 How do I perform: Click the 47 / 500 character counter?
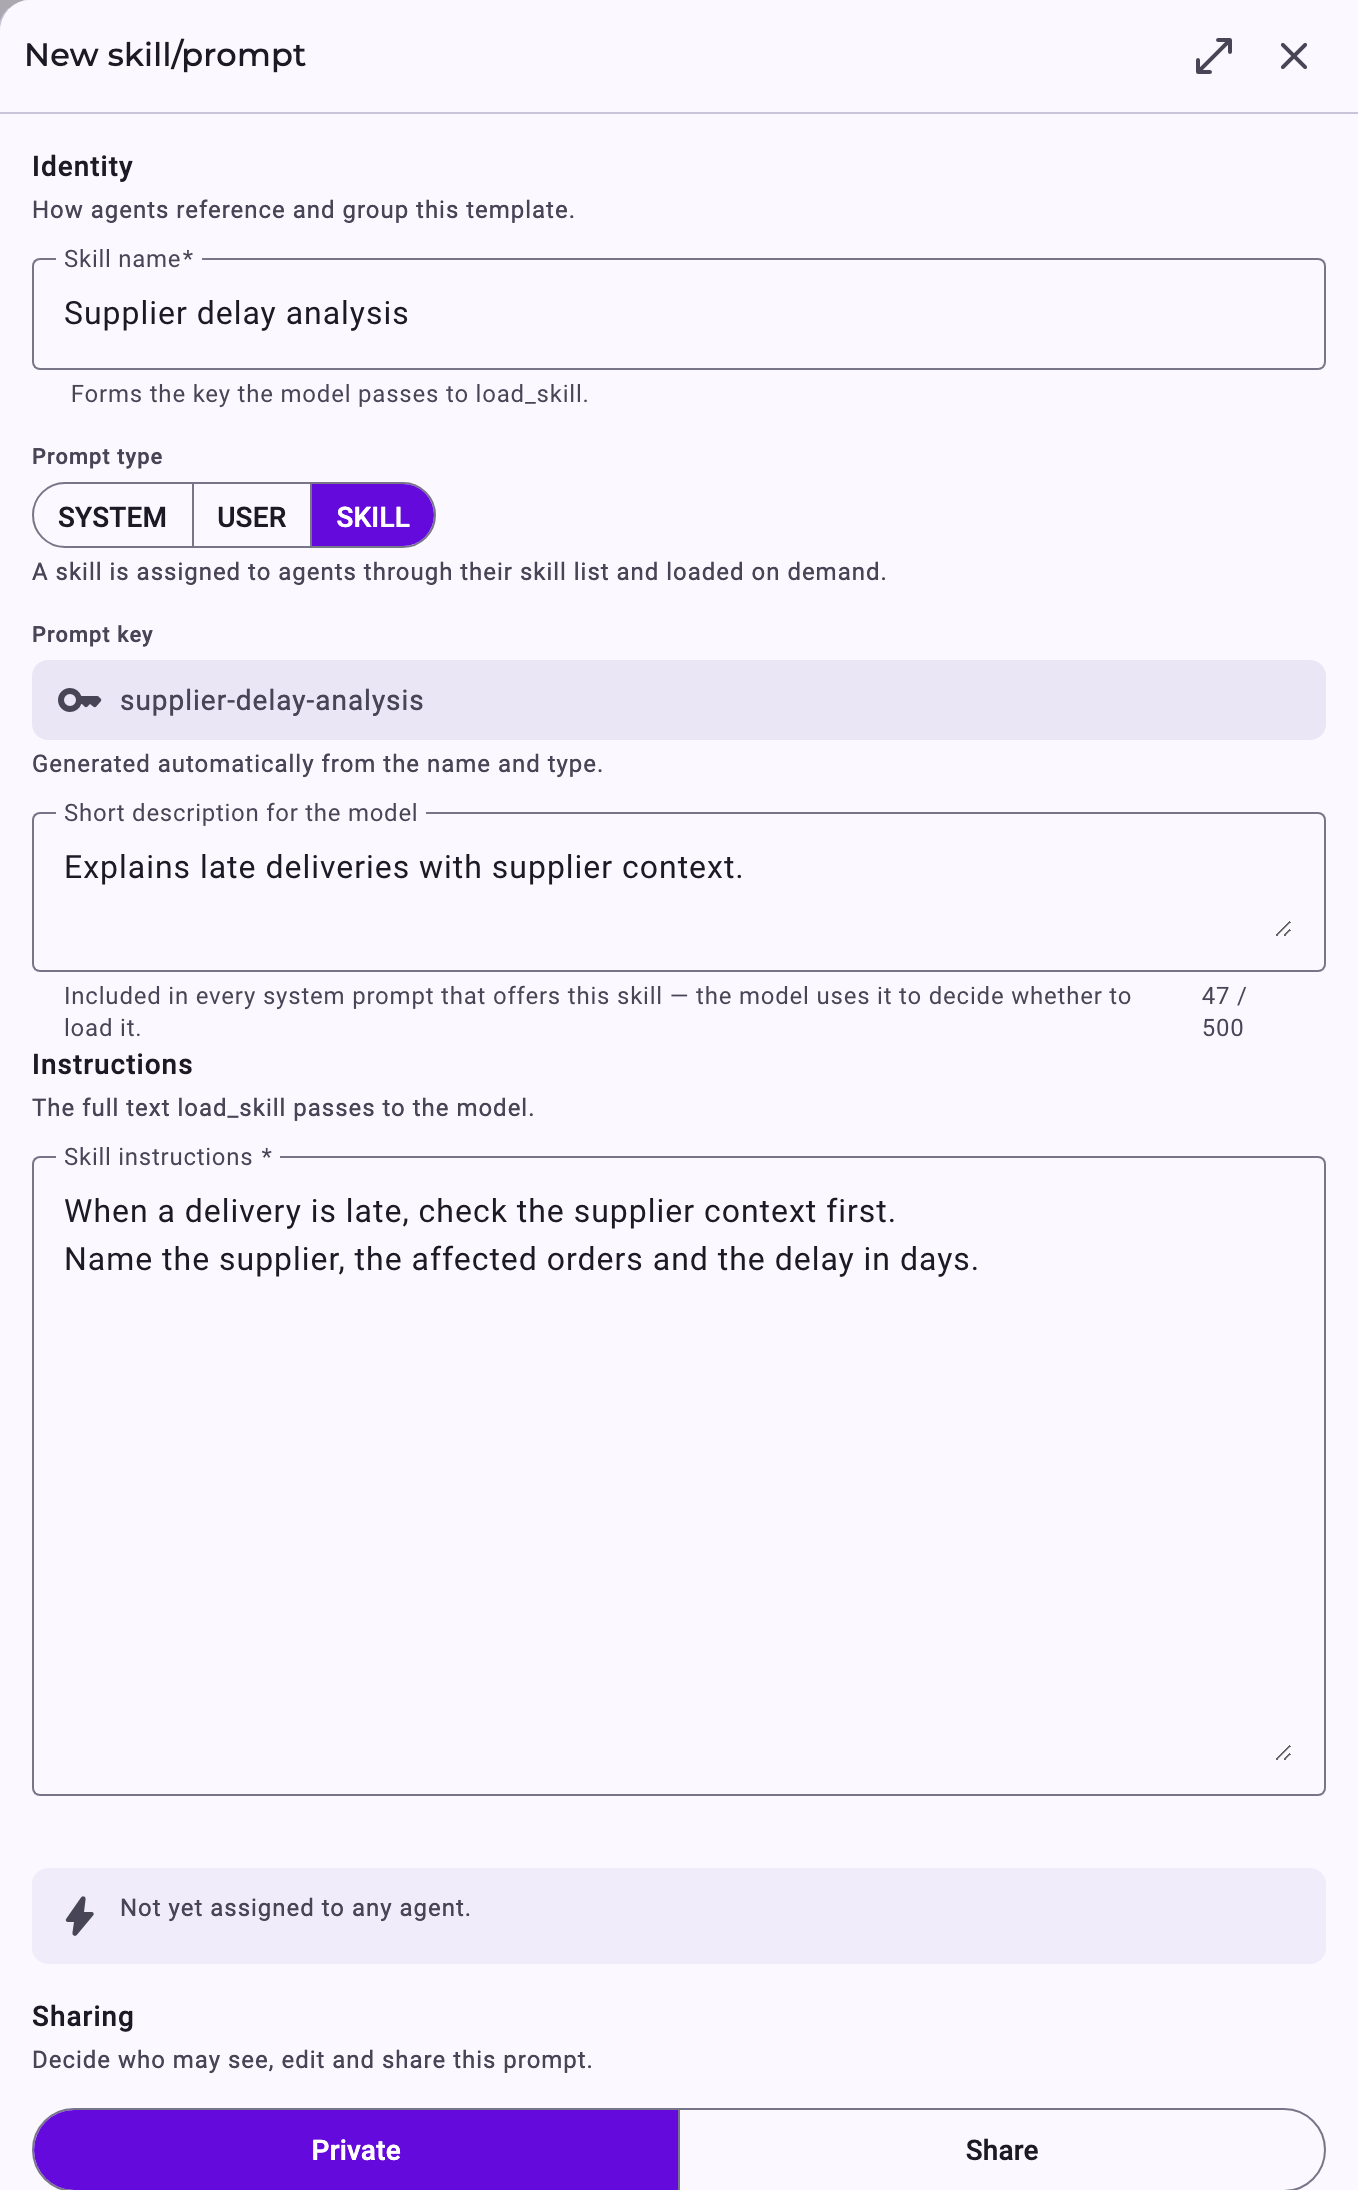pyautogui.click(x=1224, y=1012)
